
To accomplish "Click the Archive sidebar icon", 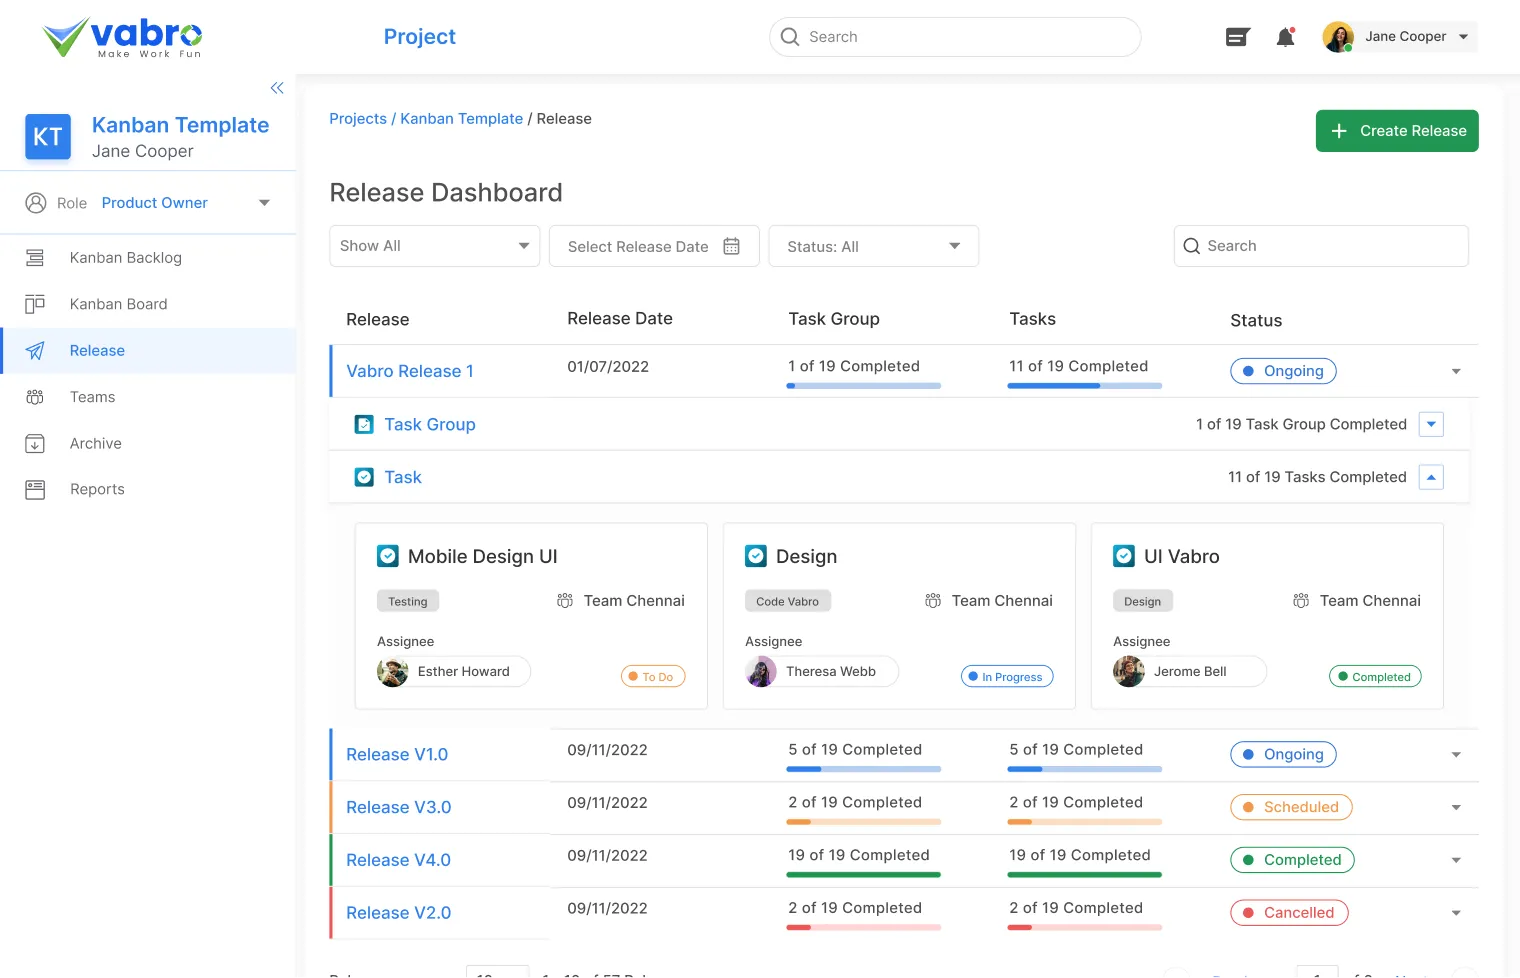I will click(35, 444).
